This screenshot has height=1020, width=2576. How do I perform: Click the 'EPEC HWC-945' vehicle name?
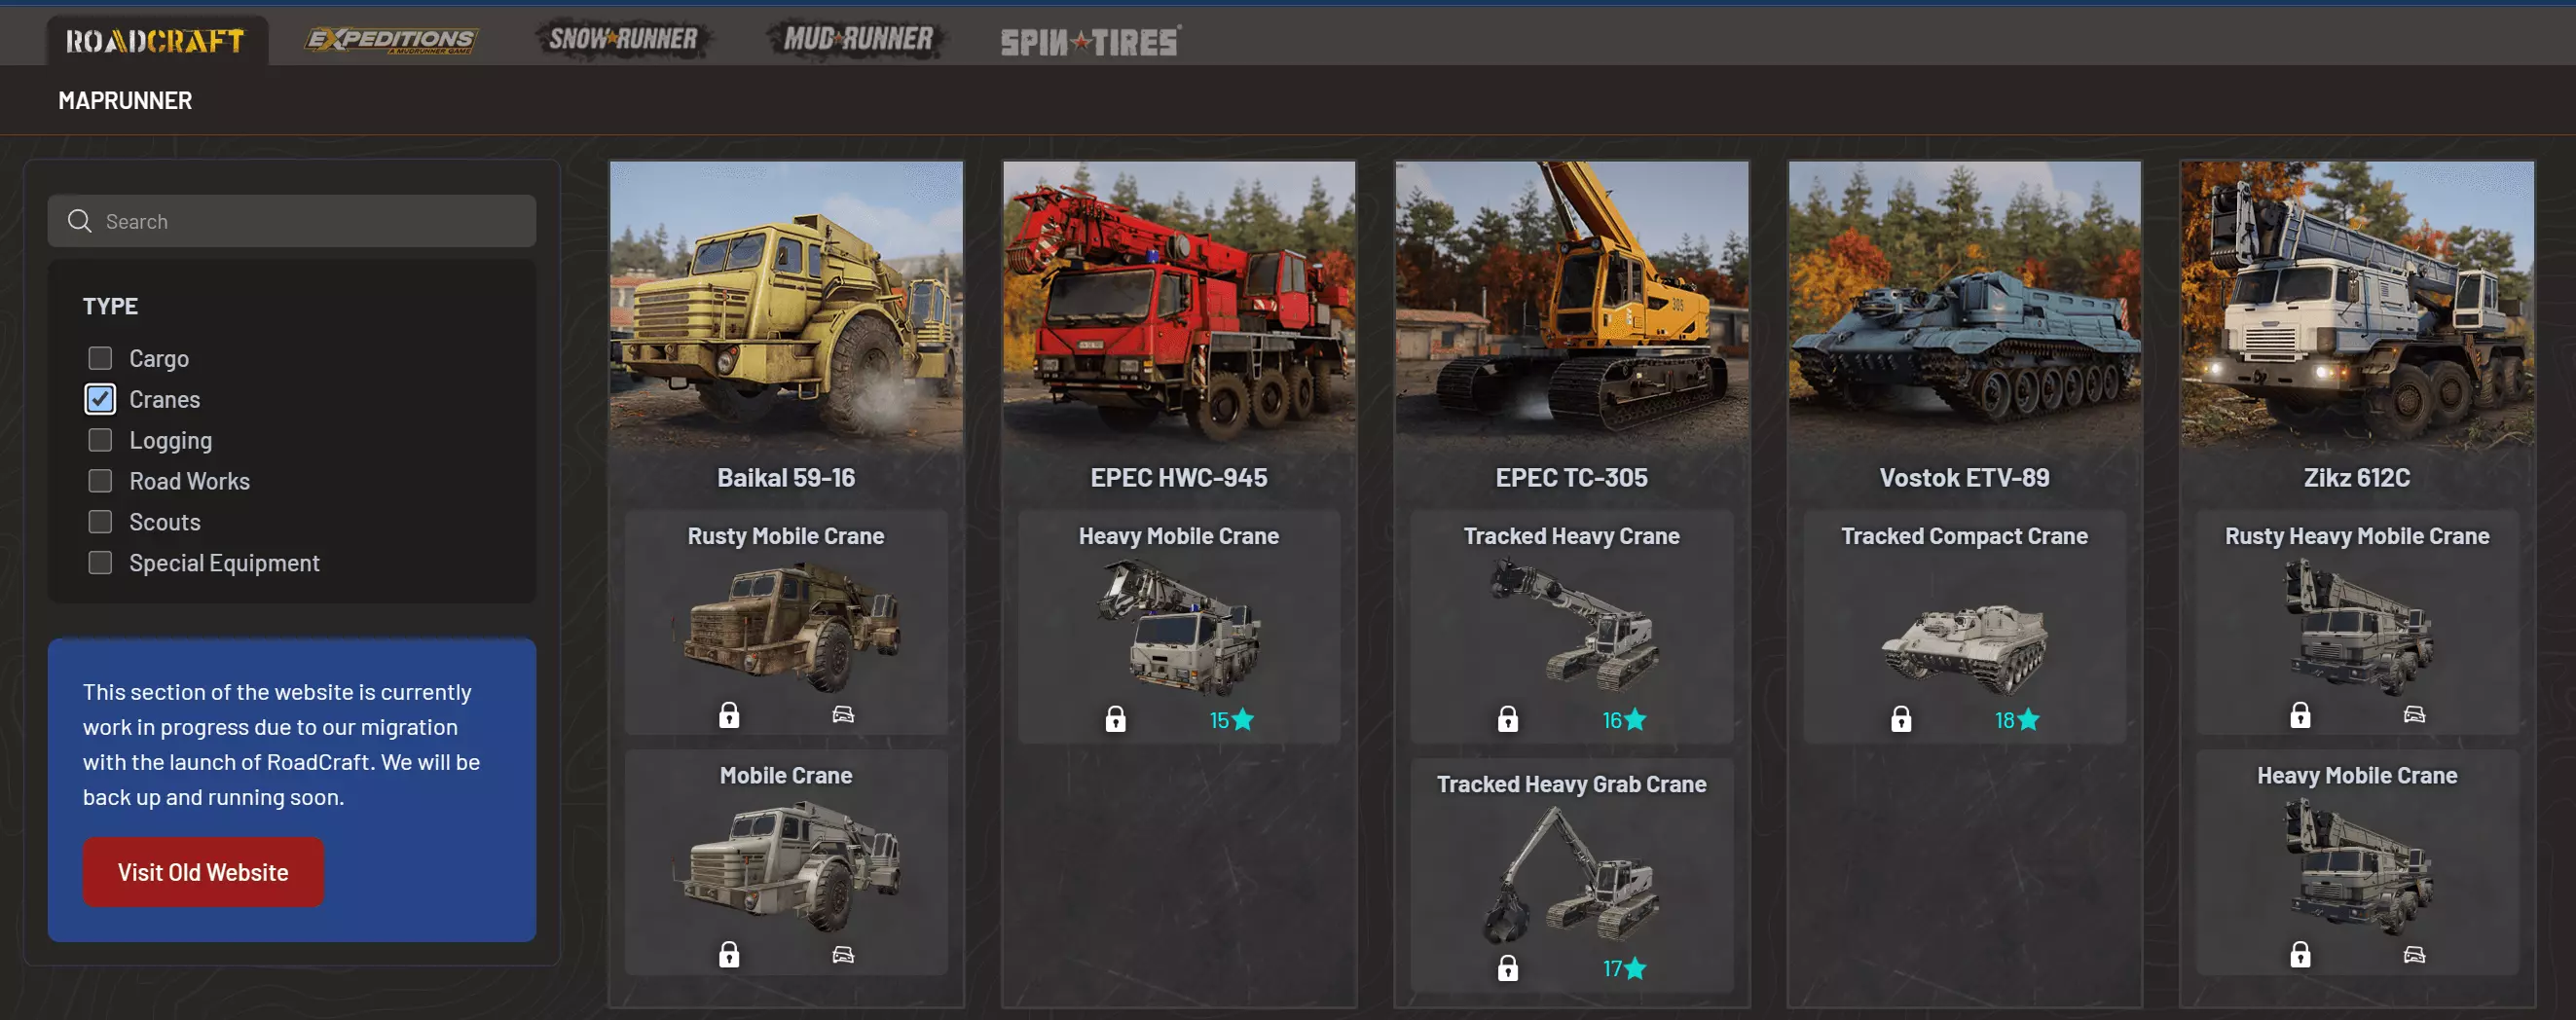point(1179,478)
